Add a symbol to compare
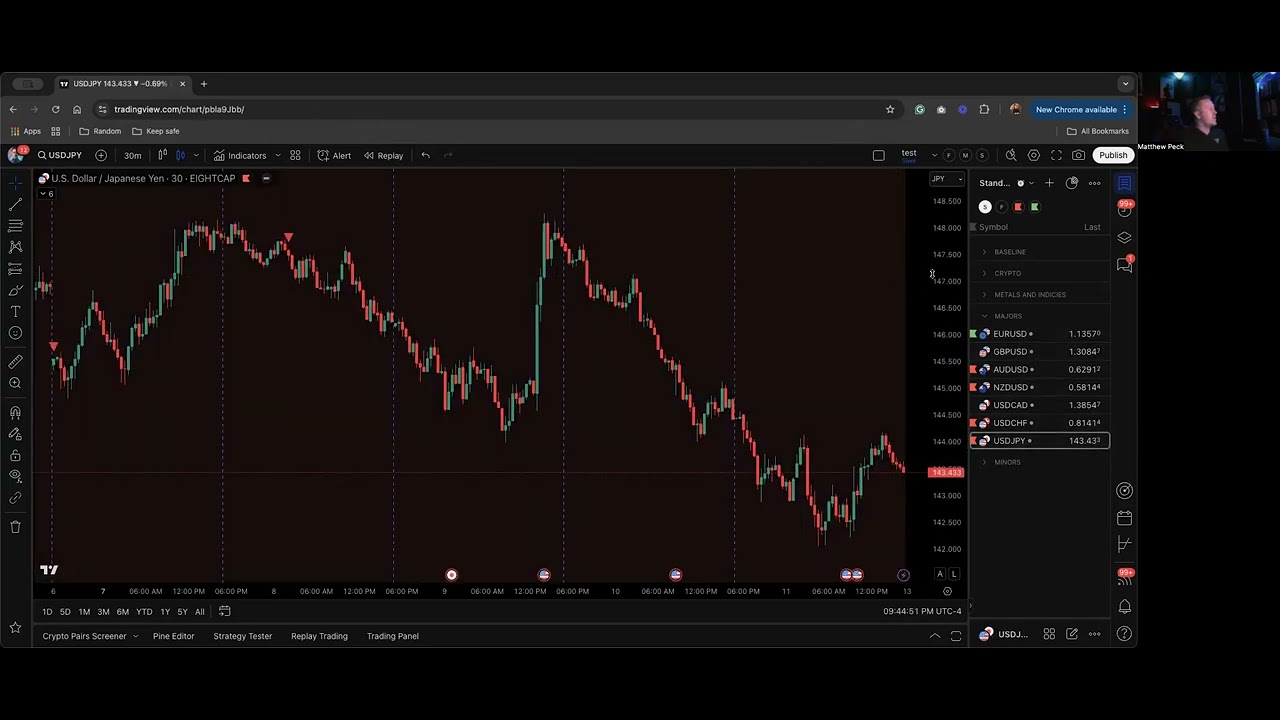The height and width of the screenshot is (720, 1280). 101,155
